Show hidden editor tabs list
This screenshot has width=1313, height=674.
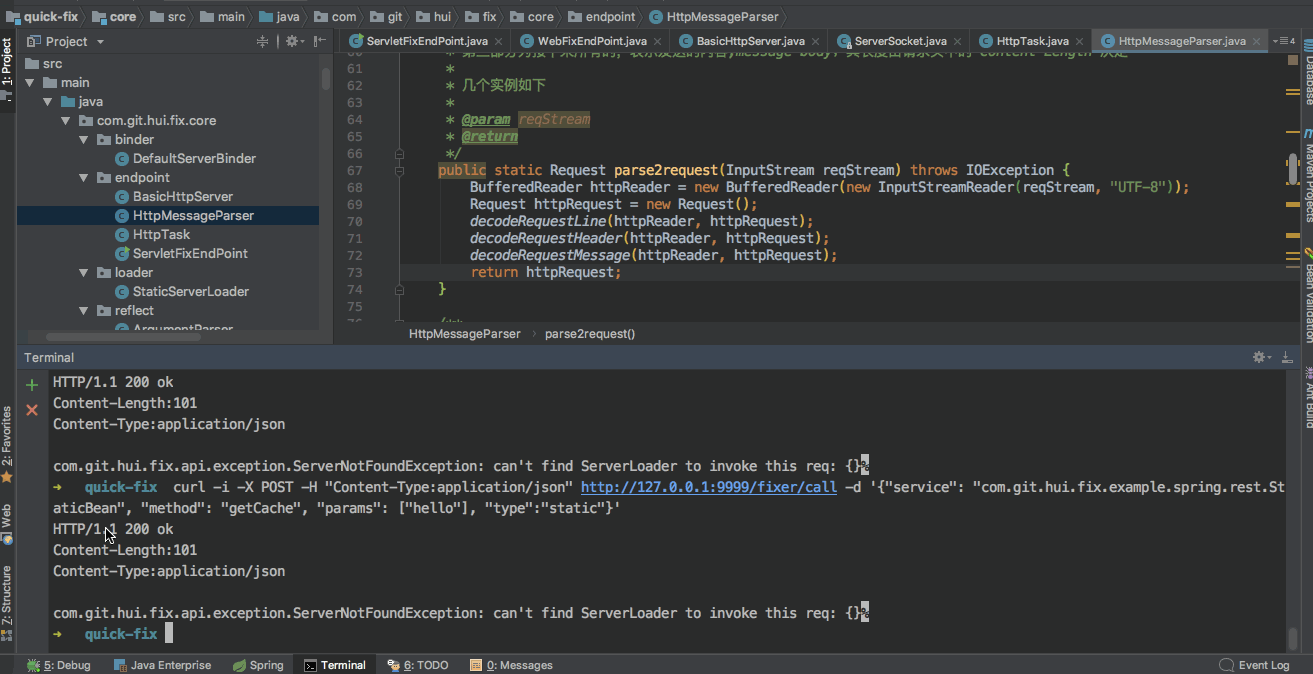pyautogui.click(x=1284, y=41)
